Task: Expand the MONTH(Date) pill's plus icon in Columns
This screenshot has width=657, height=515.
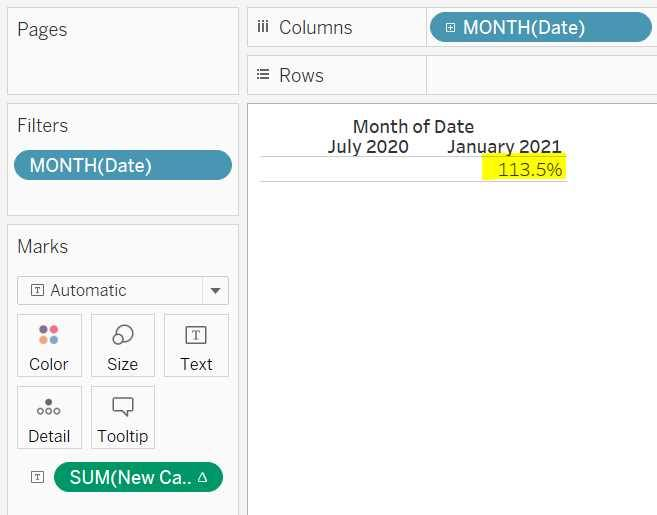Action: (x=450, y=28)
